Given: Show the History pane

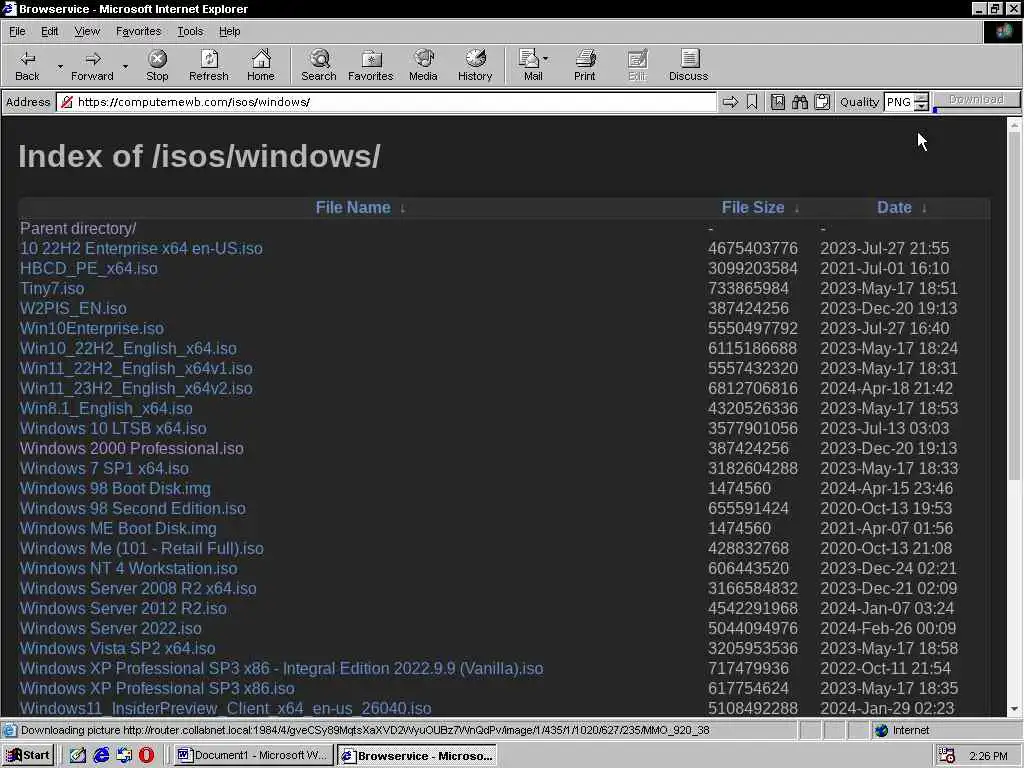Looking at the screenshot, I should 475,65.
